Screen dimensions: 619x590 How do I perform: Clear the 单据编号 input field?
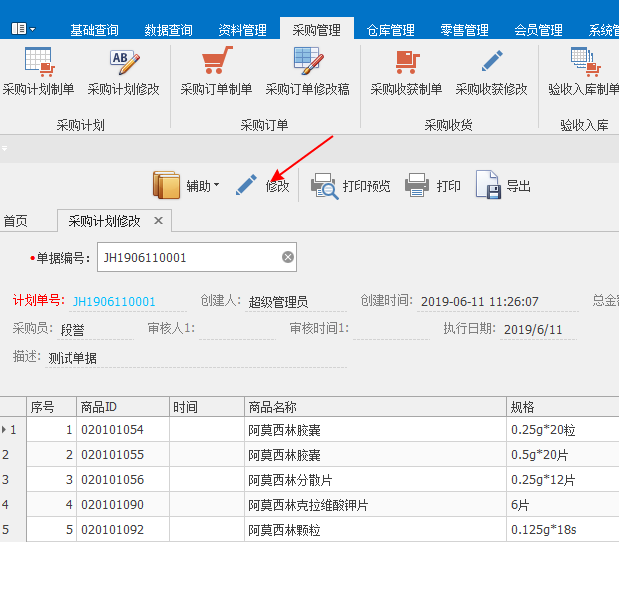288,257
